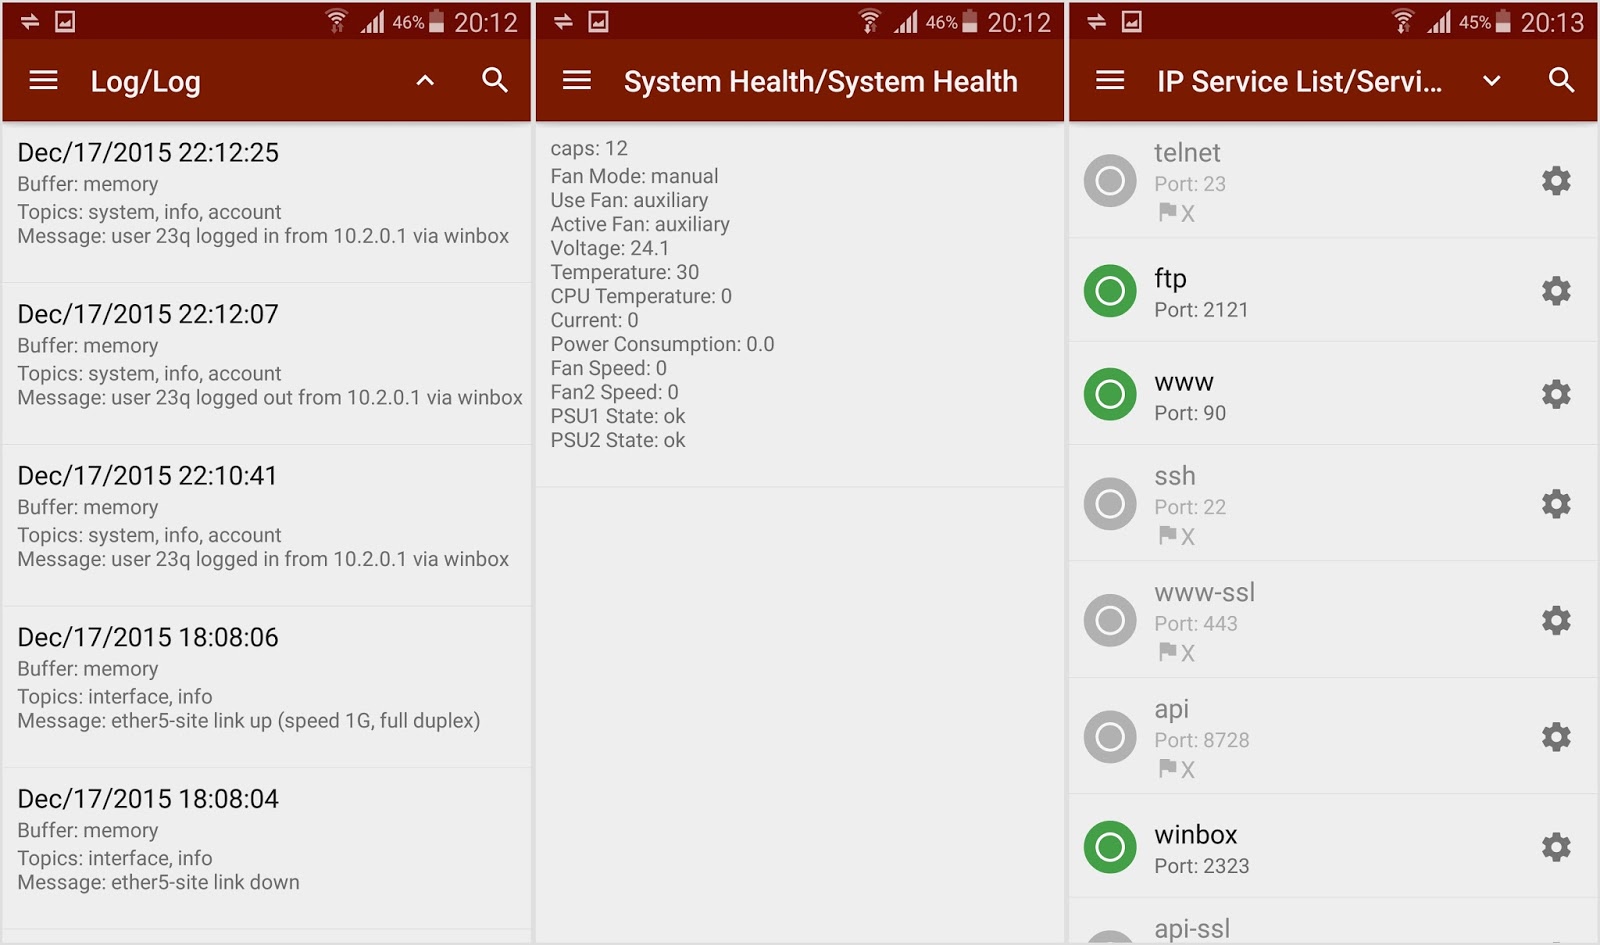The width and height of the screenshot is (1600, 945).
Task: Select log entry Dec/17/2015 22:12:25
Action: 266,202
